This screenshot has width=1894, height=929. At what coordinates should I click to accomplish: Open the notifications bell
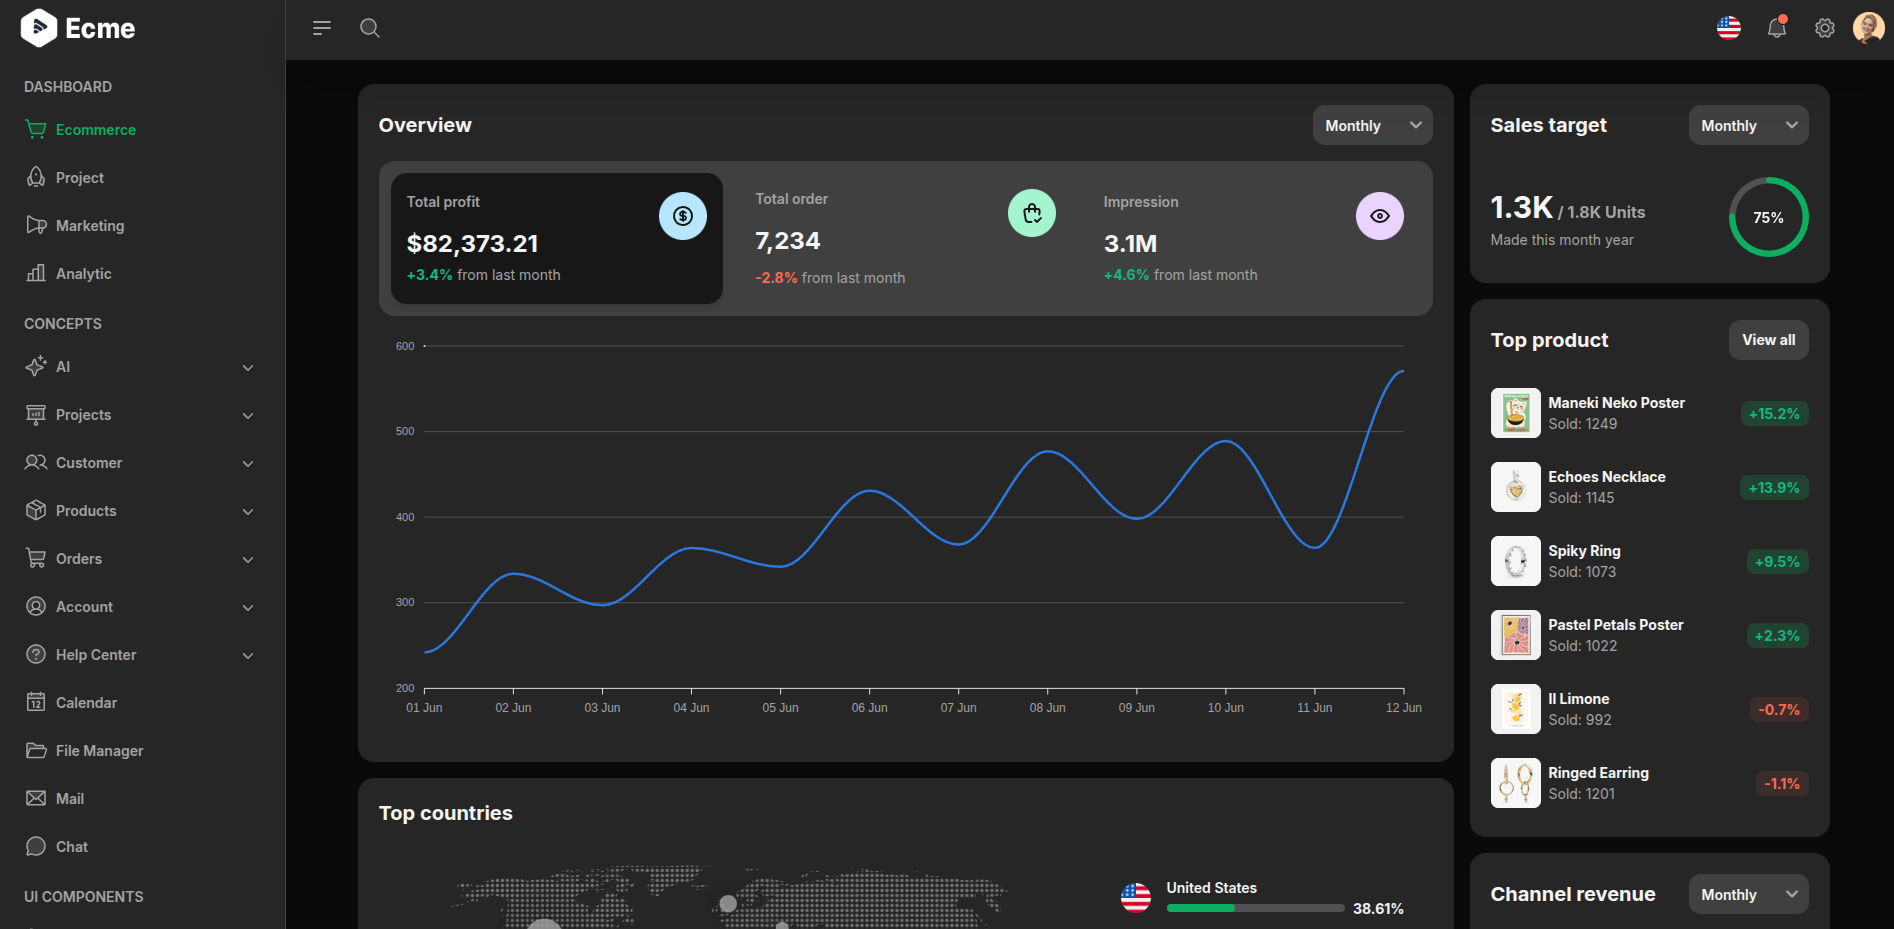coord(1777,28)
